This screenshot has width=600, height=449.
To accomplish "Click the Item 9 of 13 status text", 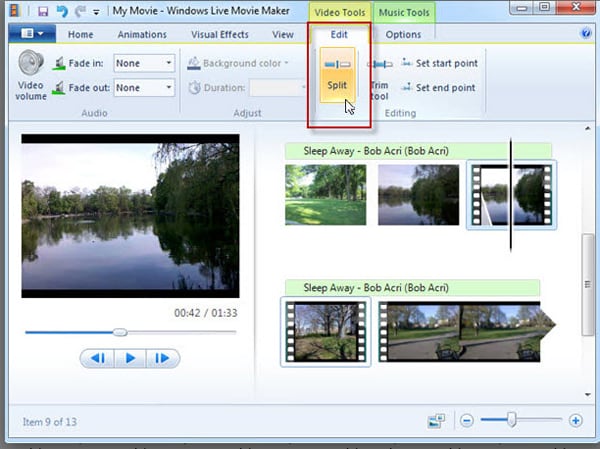I will 50,422.
